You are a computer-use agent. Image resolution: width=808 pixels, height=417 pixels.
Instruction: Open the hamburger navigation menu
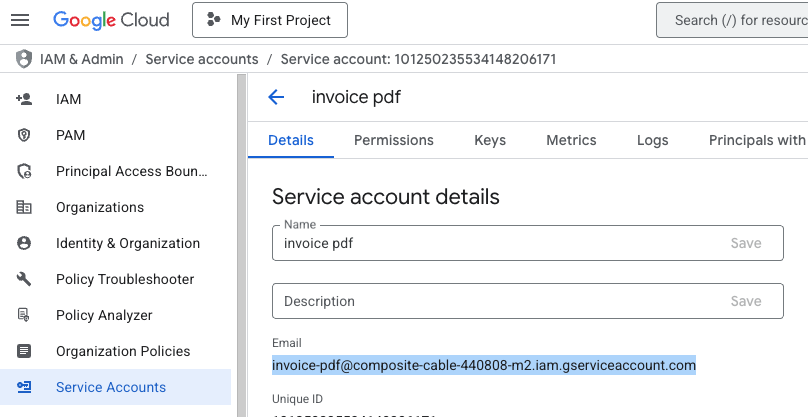tap(20, 20)
